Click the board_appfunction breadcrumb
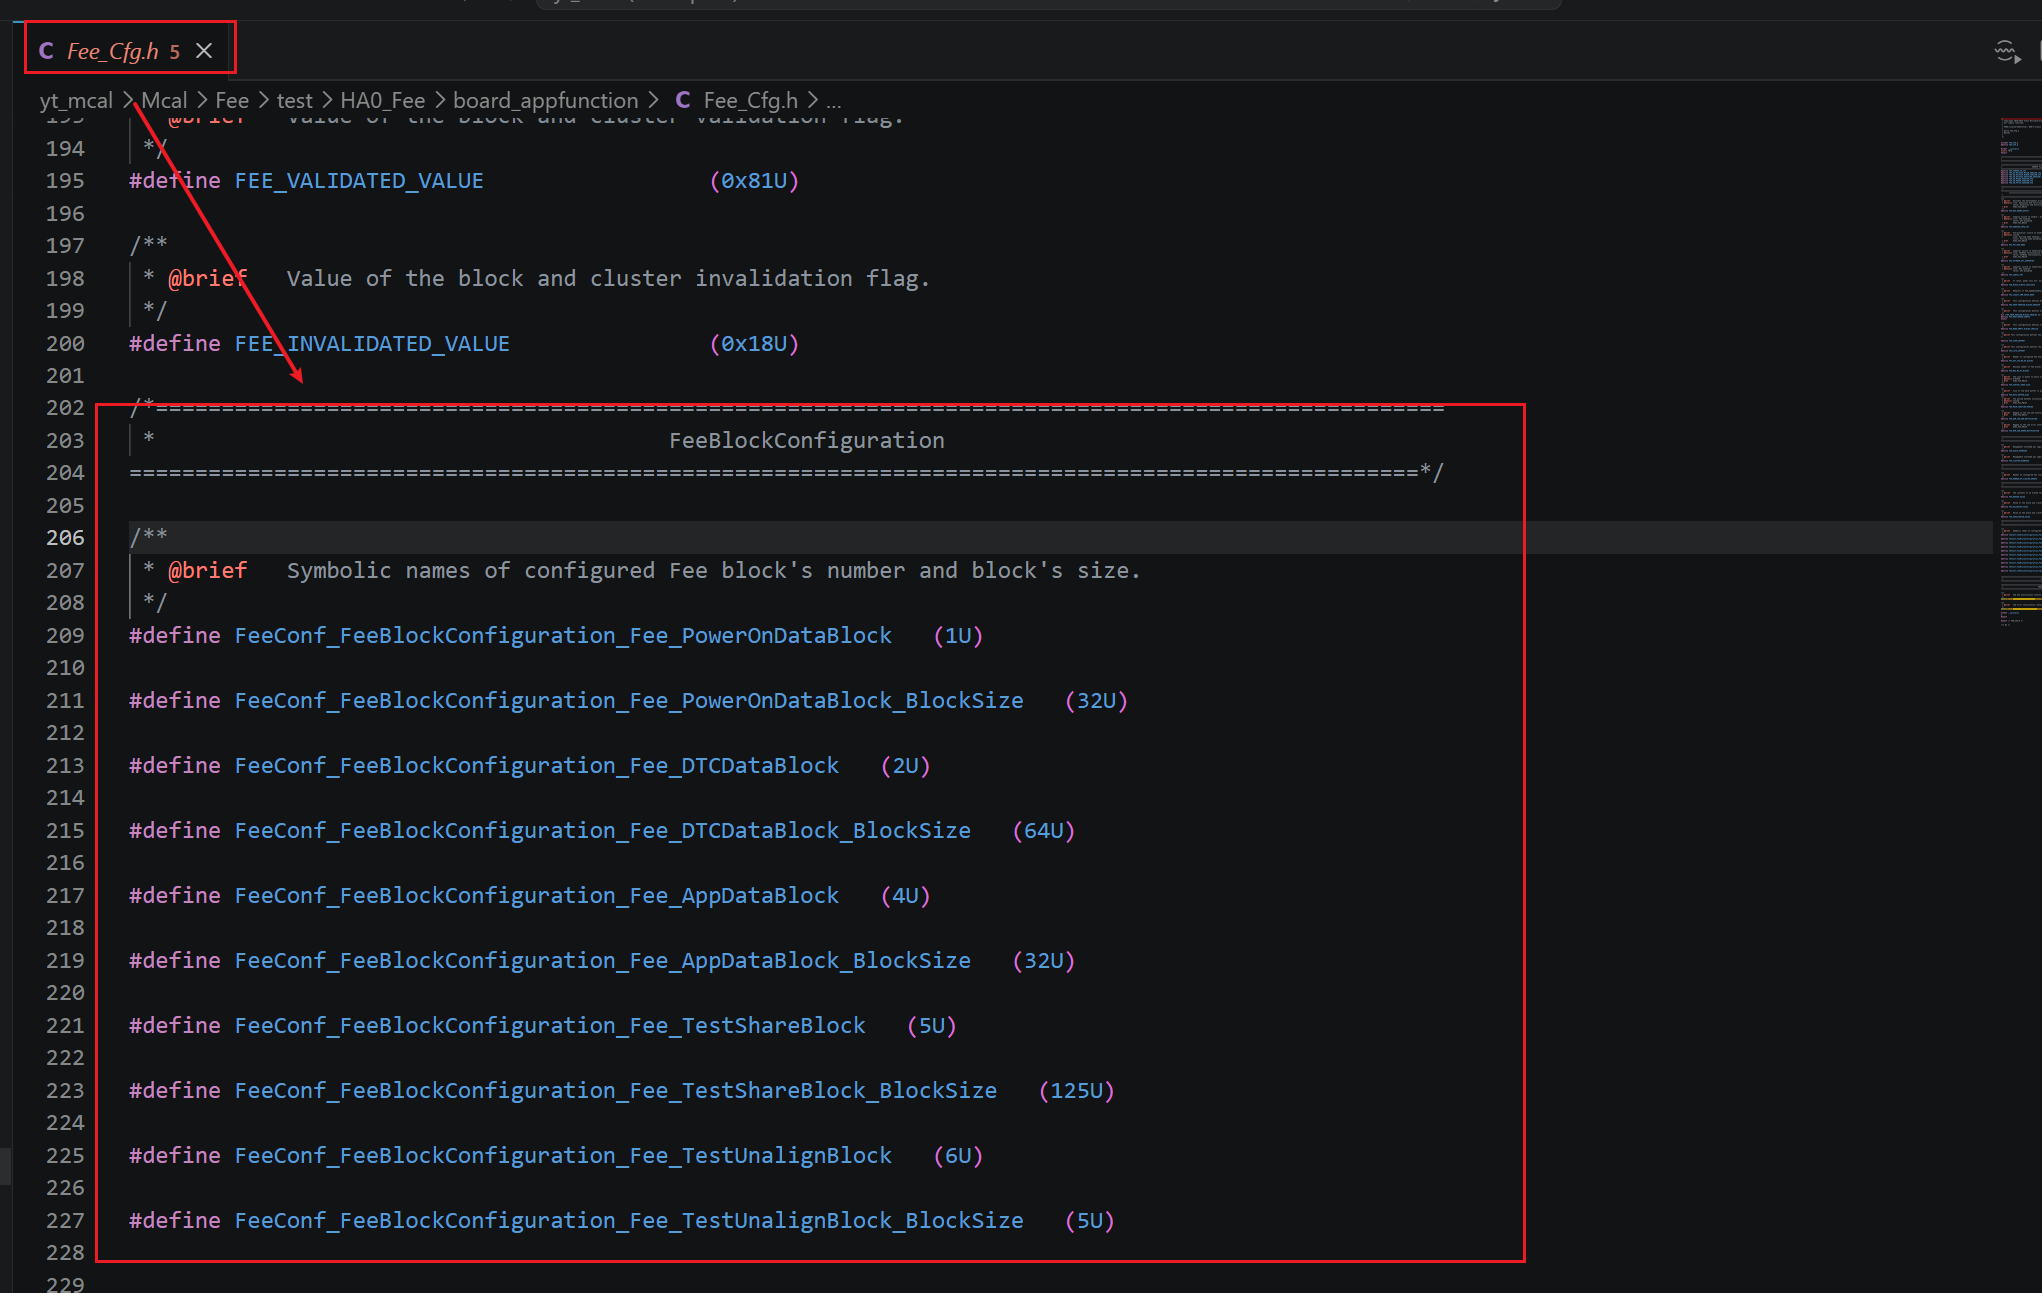Viewport: 2042px width, 1293px height. [545, 100]
